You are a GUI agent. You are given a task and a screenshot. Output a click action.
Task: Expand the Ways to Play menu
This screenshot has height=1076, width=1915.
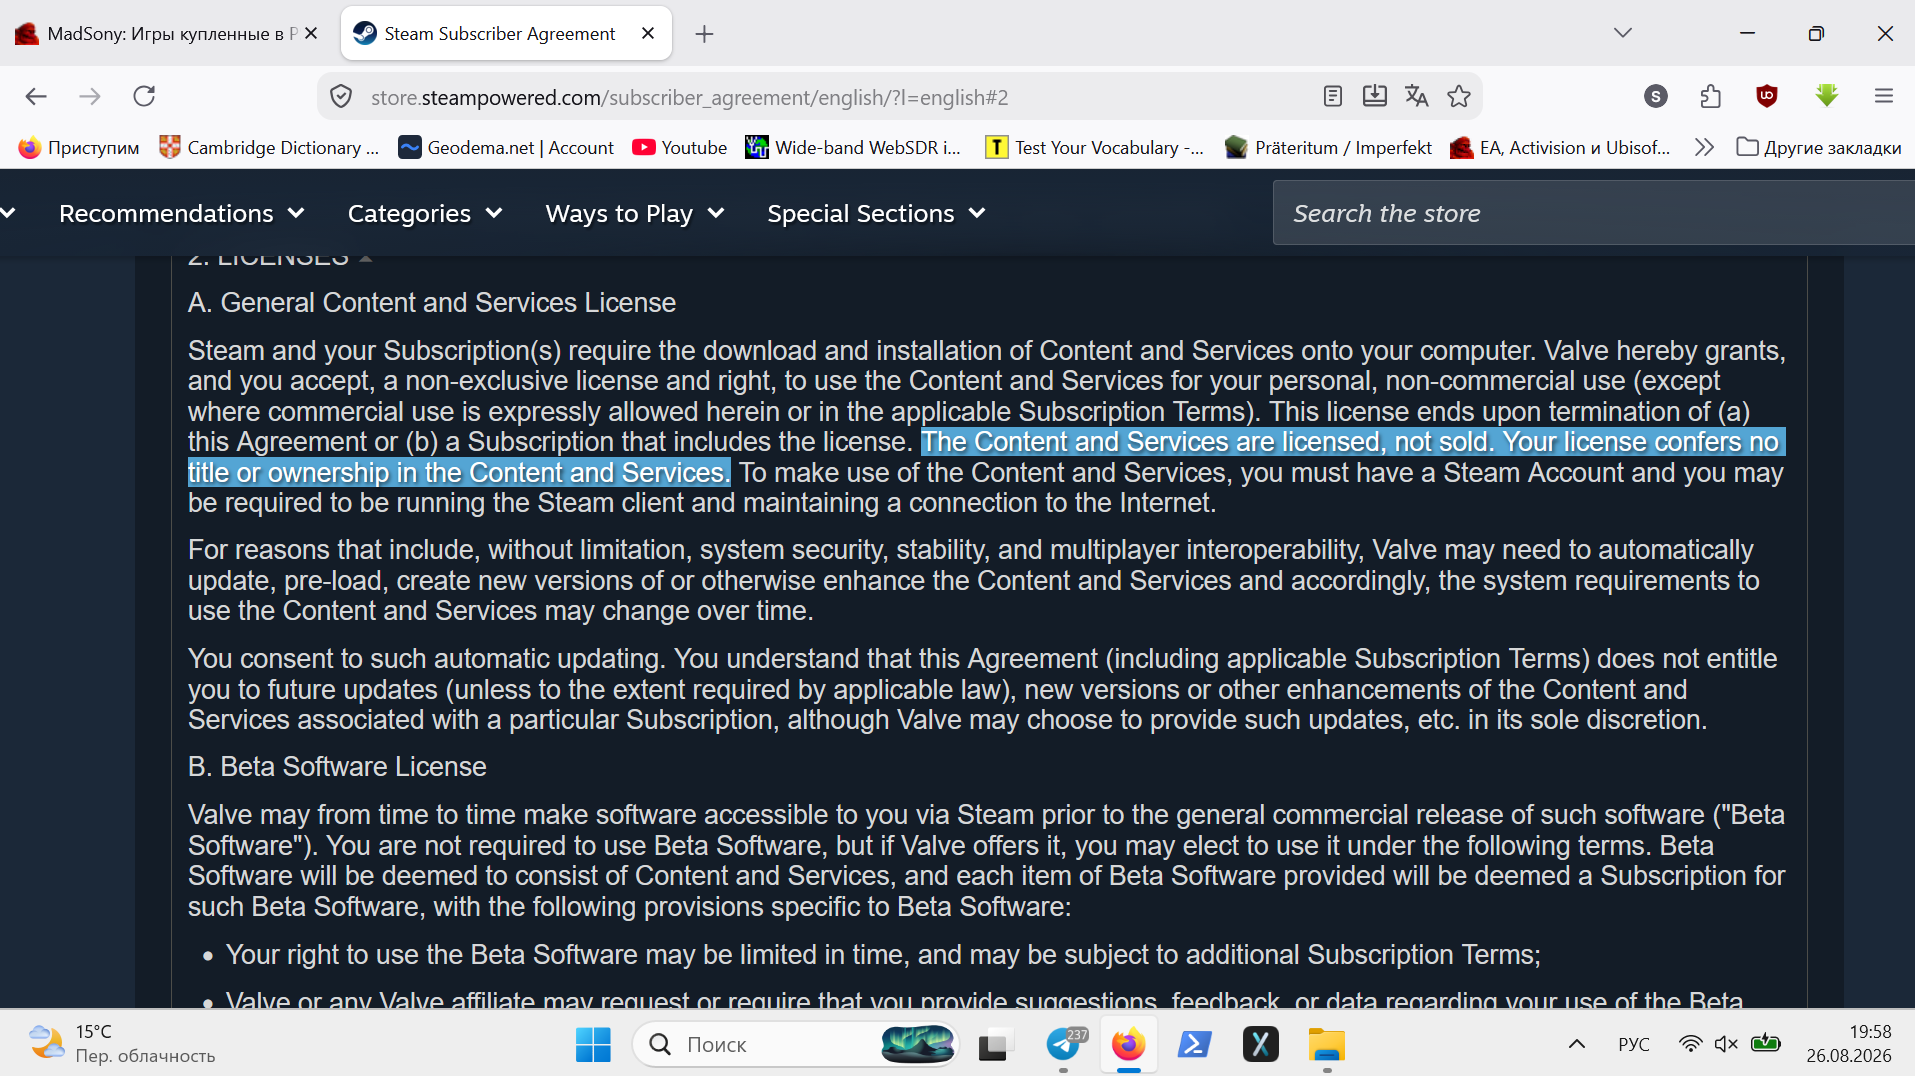click(635, 213)
